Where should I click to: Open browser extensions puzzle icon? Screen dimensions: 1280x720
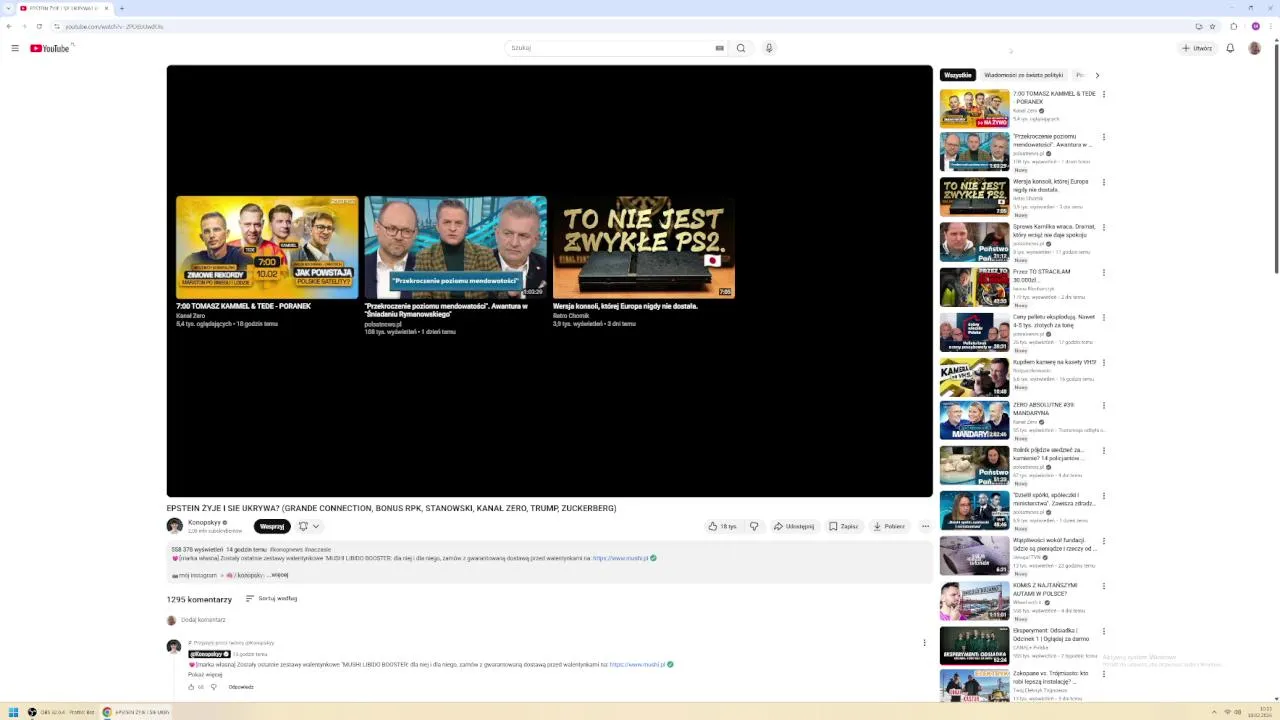(1234, 26)
